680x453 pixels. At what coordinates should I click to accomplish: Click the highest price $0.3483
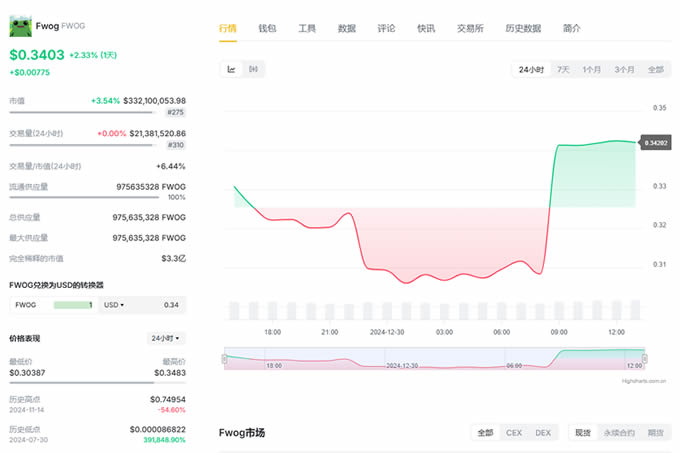pos(170,373)
